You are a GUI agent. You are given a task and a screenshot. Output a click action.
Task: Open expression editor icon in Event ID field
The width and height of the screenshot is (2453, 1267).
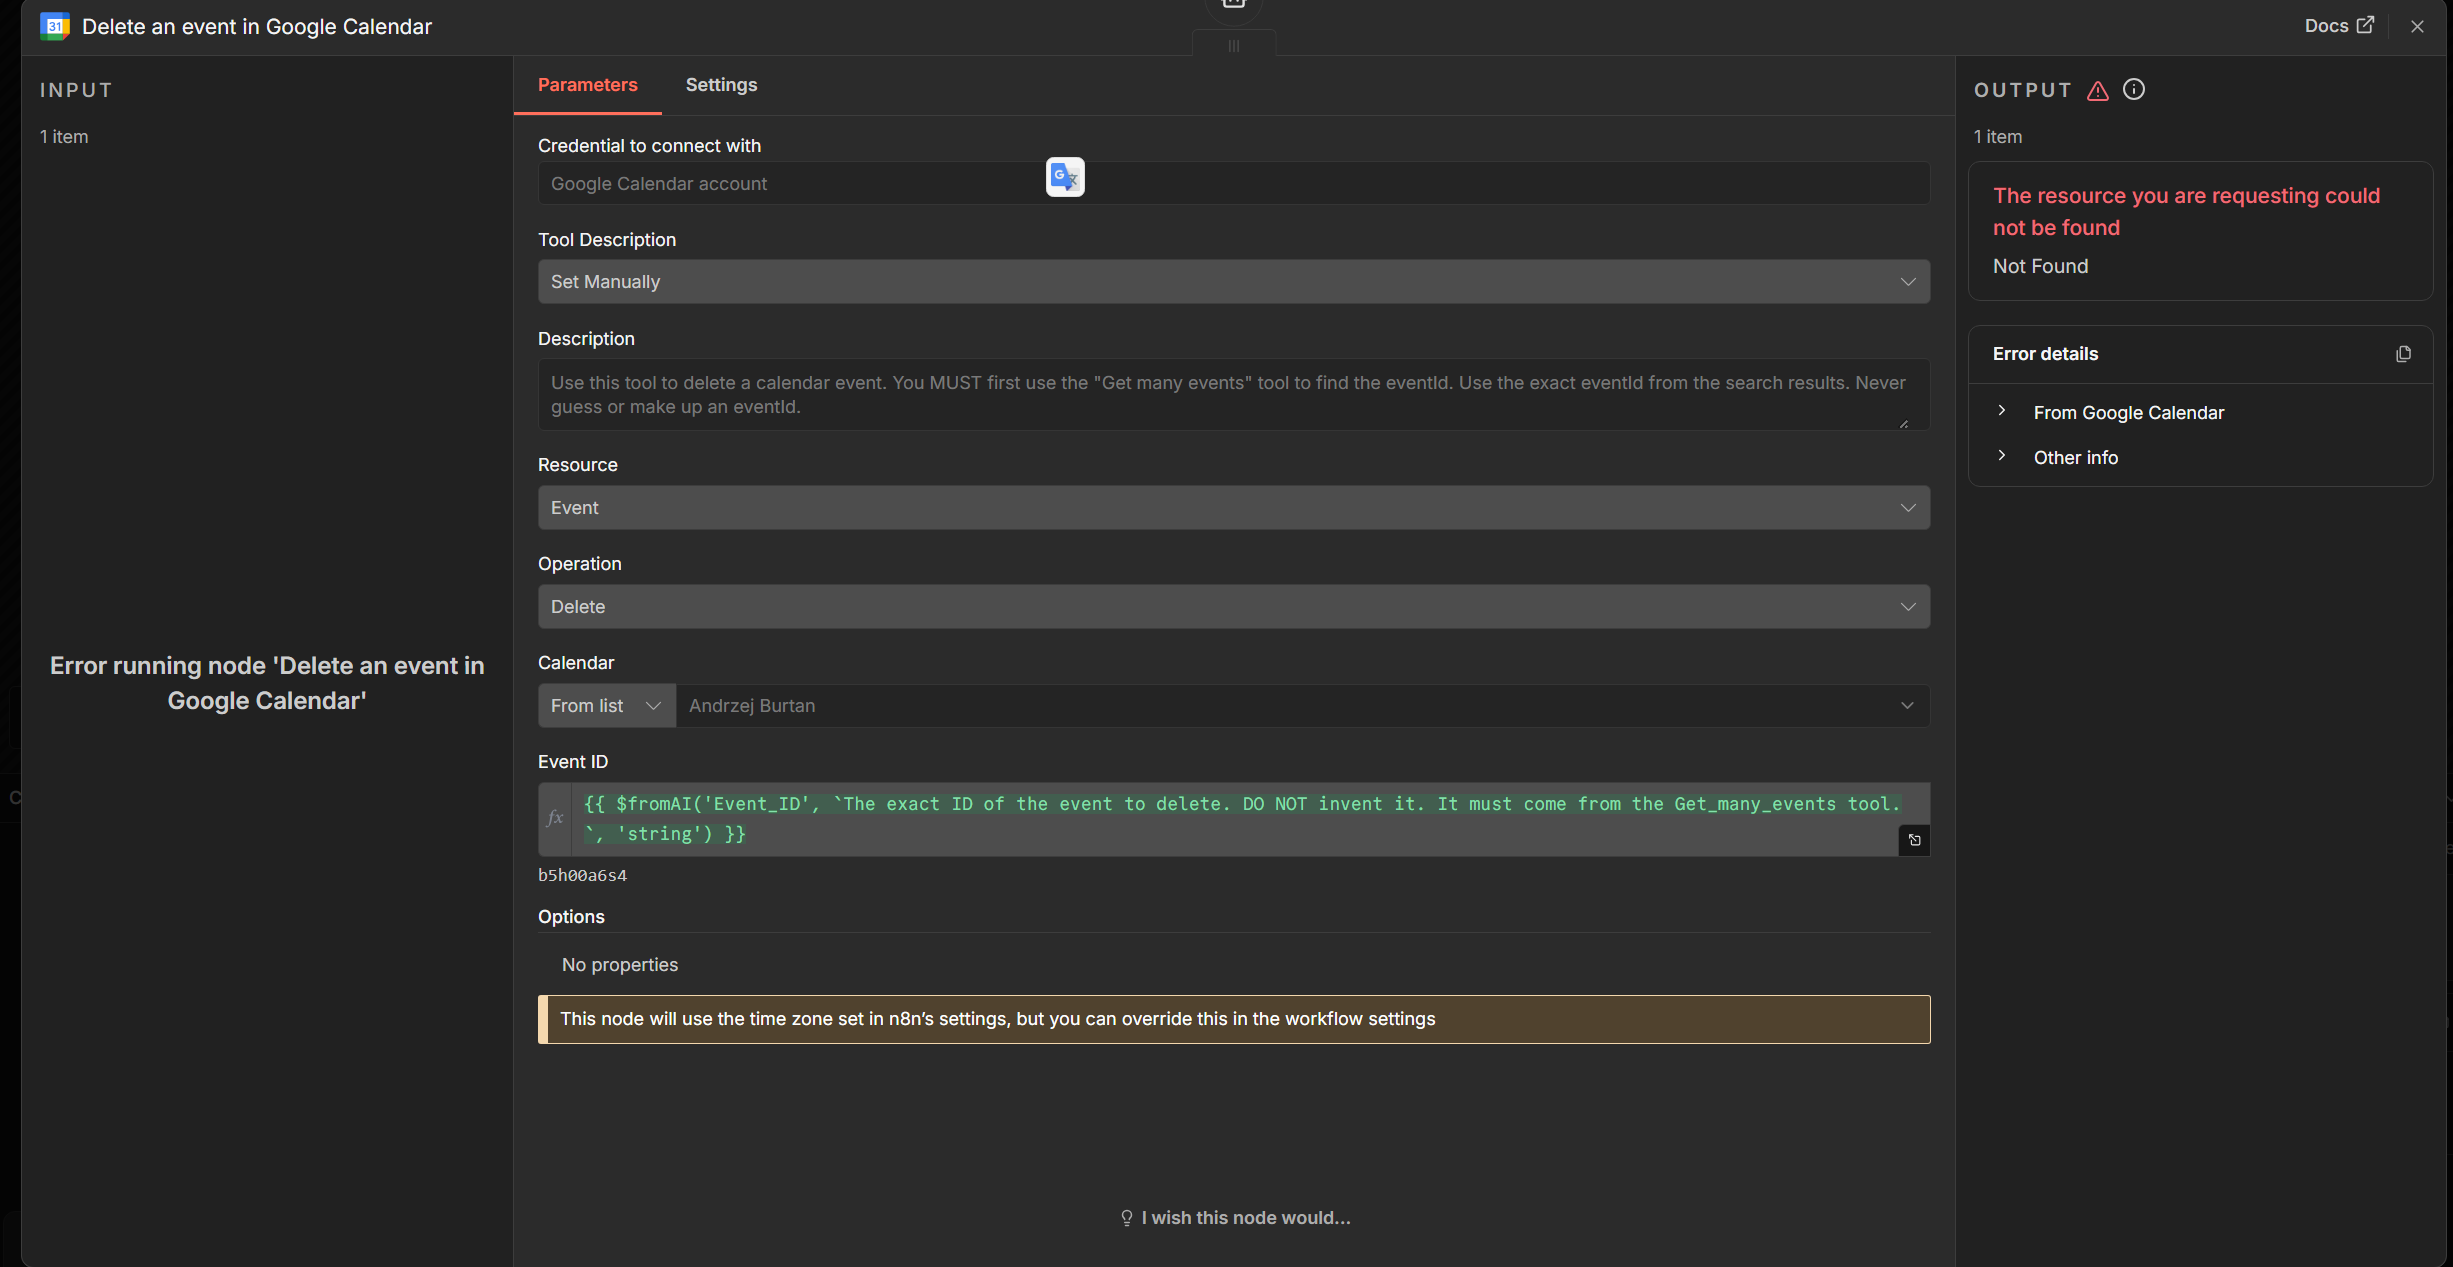[x=1914, y=840]
